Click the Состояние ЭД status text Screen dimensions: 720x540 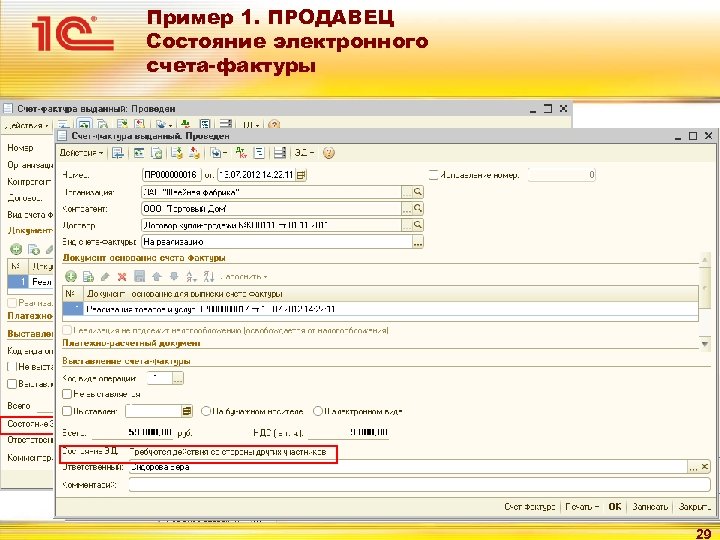coord(228,452)
